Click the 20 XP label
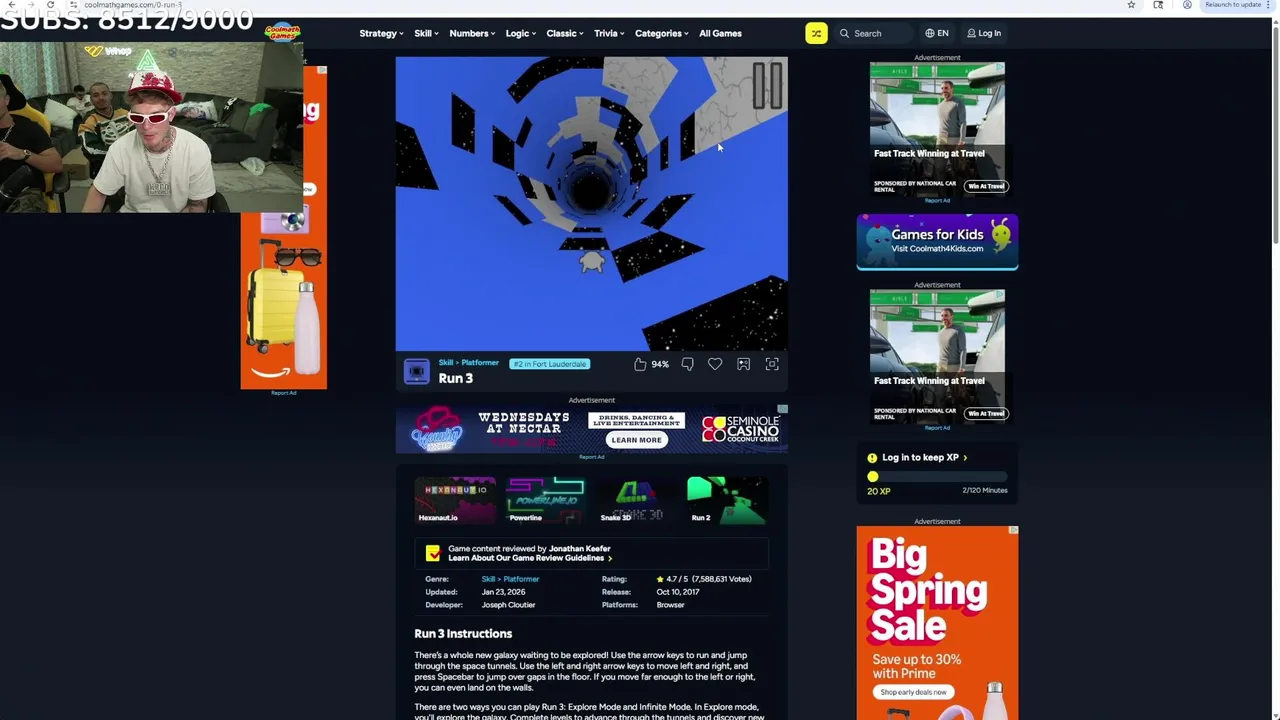This screenshot has height=720, width=1280. tap(878, 491)
